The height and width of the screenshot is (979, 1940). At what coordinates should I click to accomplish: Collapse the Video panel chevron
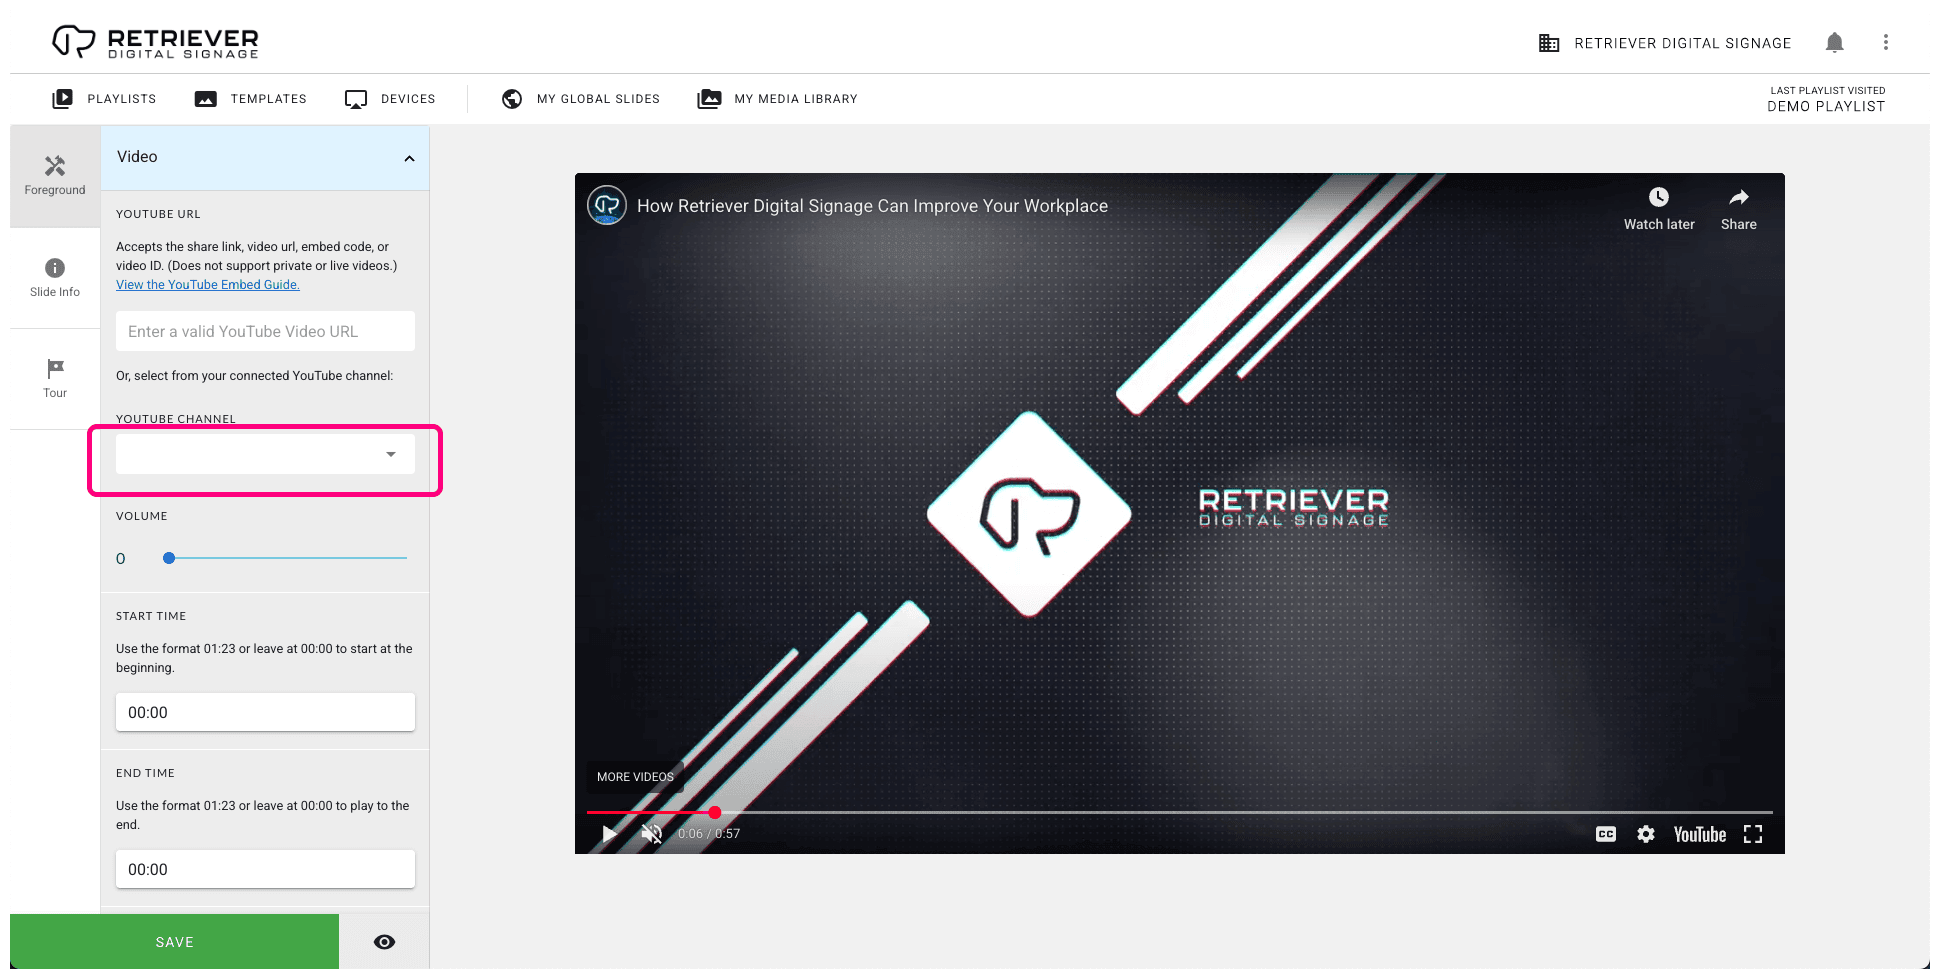click(x=409, y=158)
